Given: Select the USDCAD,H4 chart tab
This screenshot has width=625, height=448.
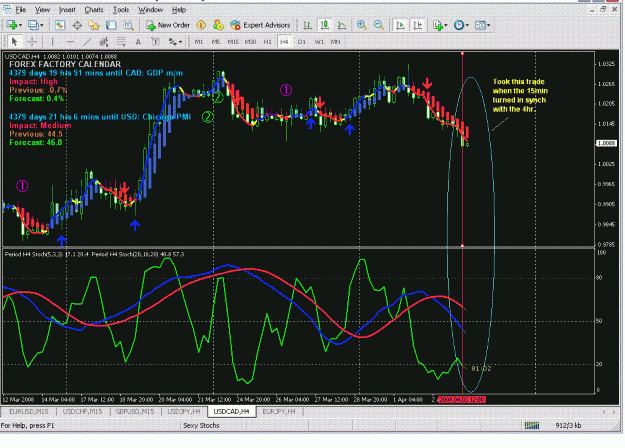Looking at the screenshot, I should point(232,411).
